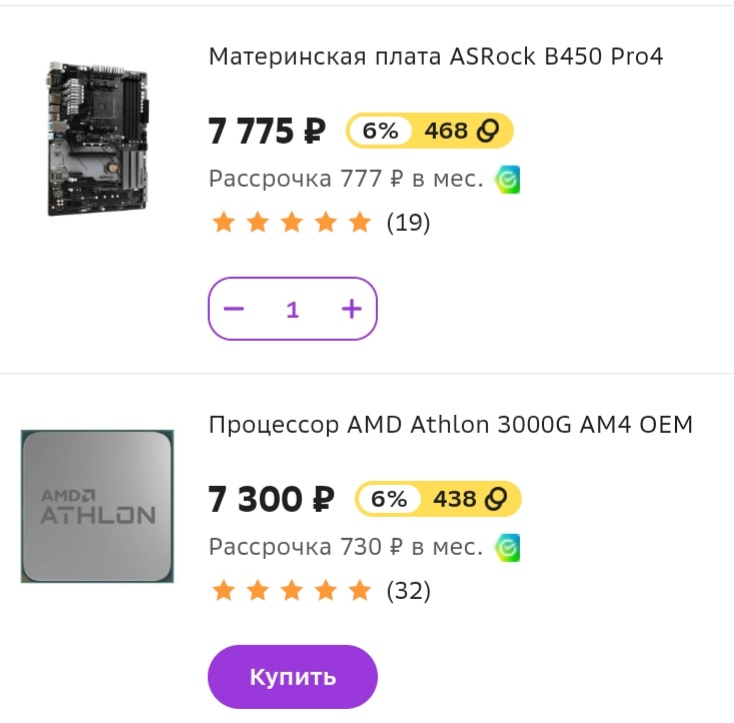This screenshot has width=734, height=723.
Task: Open installment offer 730 ₽ per month
Action: [x=346, y=547]
